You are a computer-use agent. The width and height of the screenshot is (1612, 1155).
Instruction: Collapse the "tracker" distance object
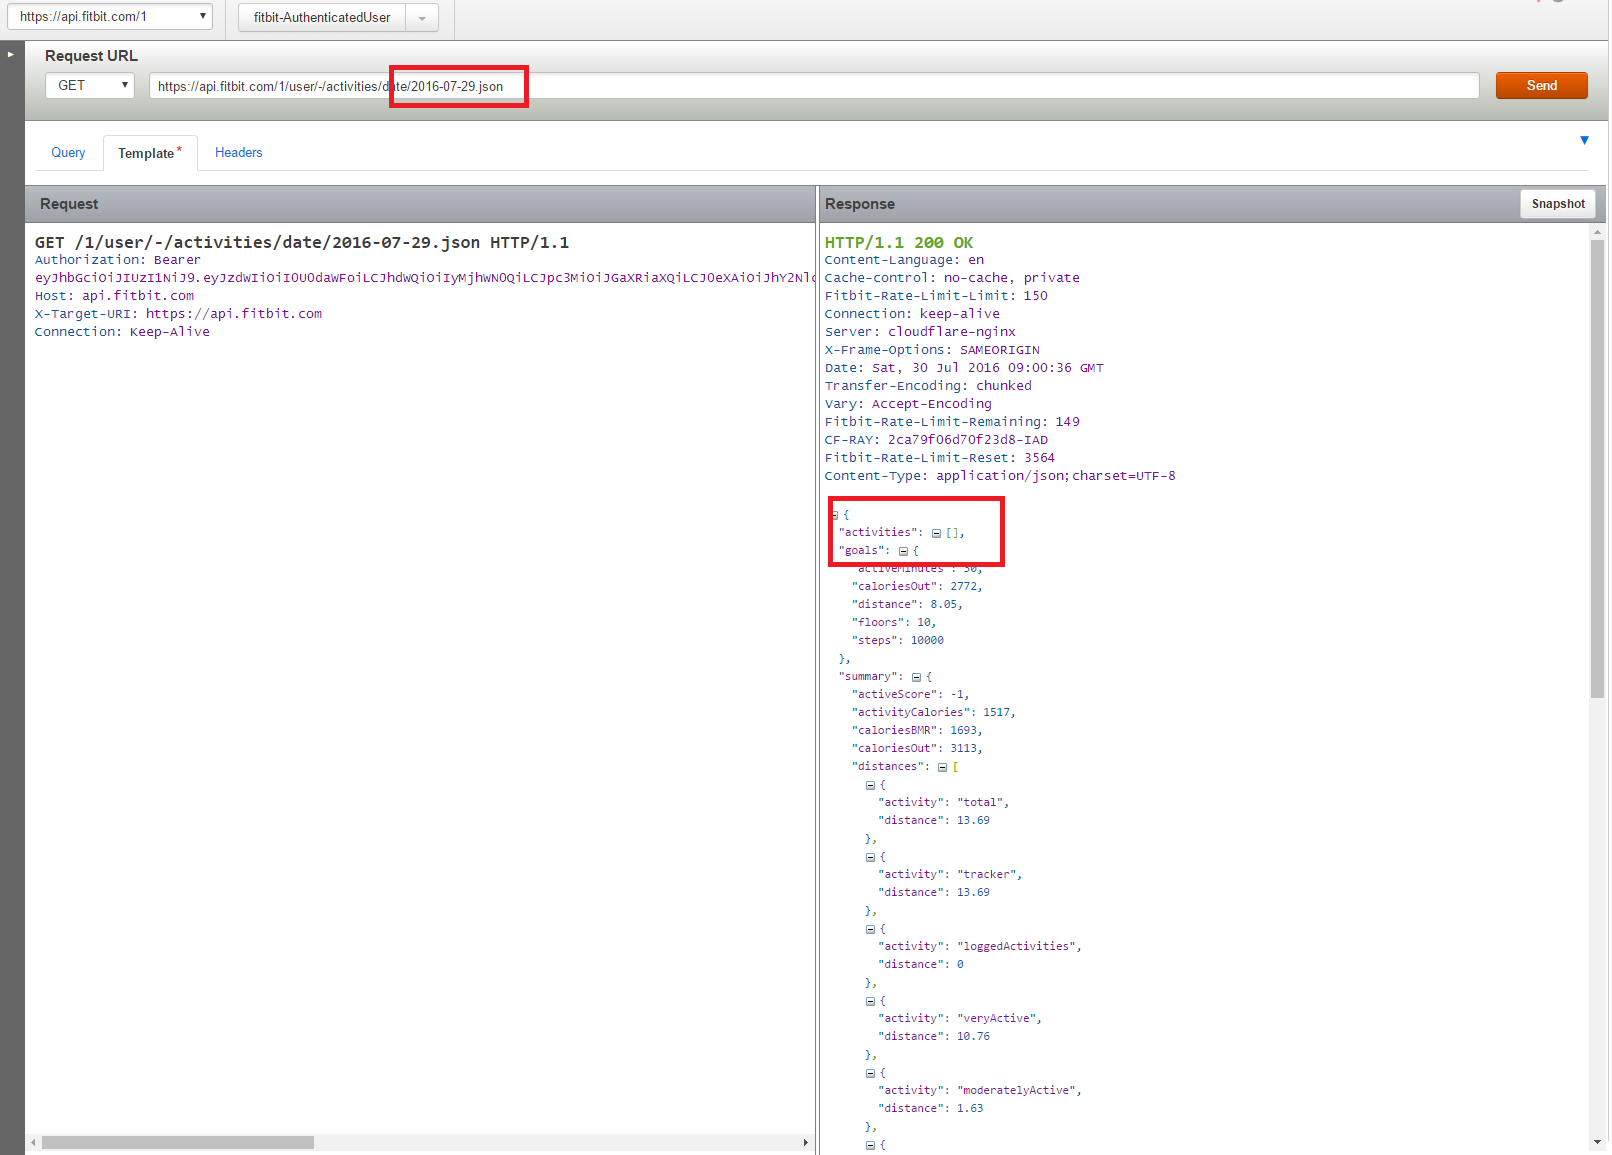coord(870,858)
